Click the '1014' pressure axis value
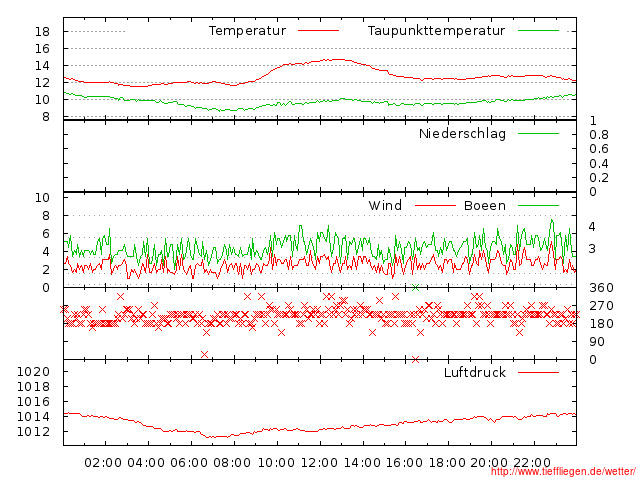This screenshot has width=640, height=480. (x=33, y=417)
